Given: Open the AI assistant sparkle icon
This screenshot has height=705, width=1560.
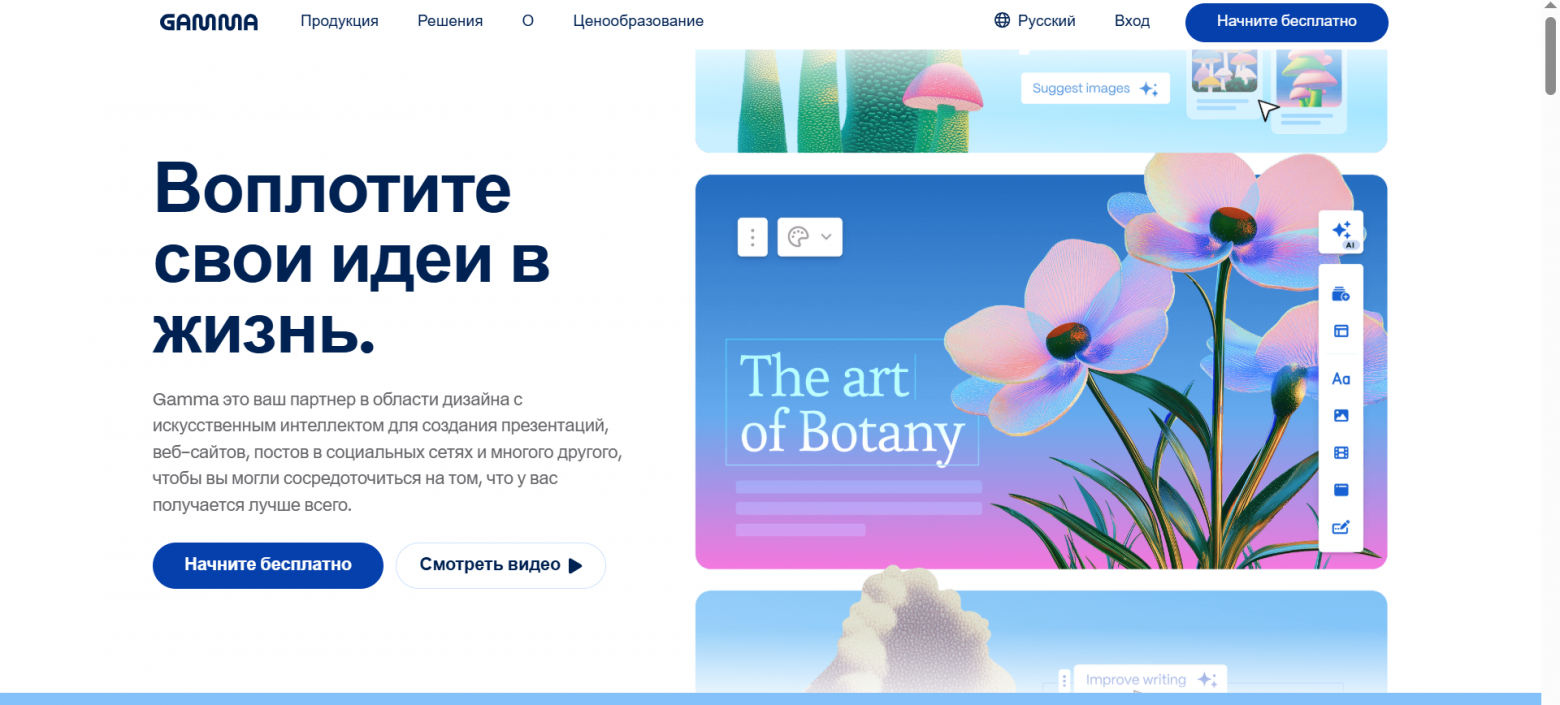Looking at the screenshot, I should point(1341,231).
